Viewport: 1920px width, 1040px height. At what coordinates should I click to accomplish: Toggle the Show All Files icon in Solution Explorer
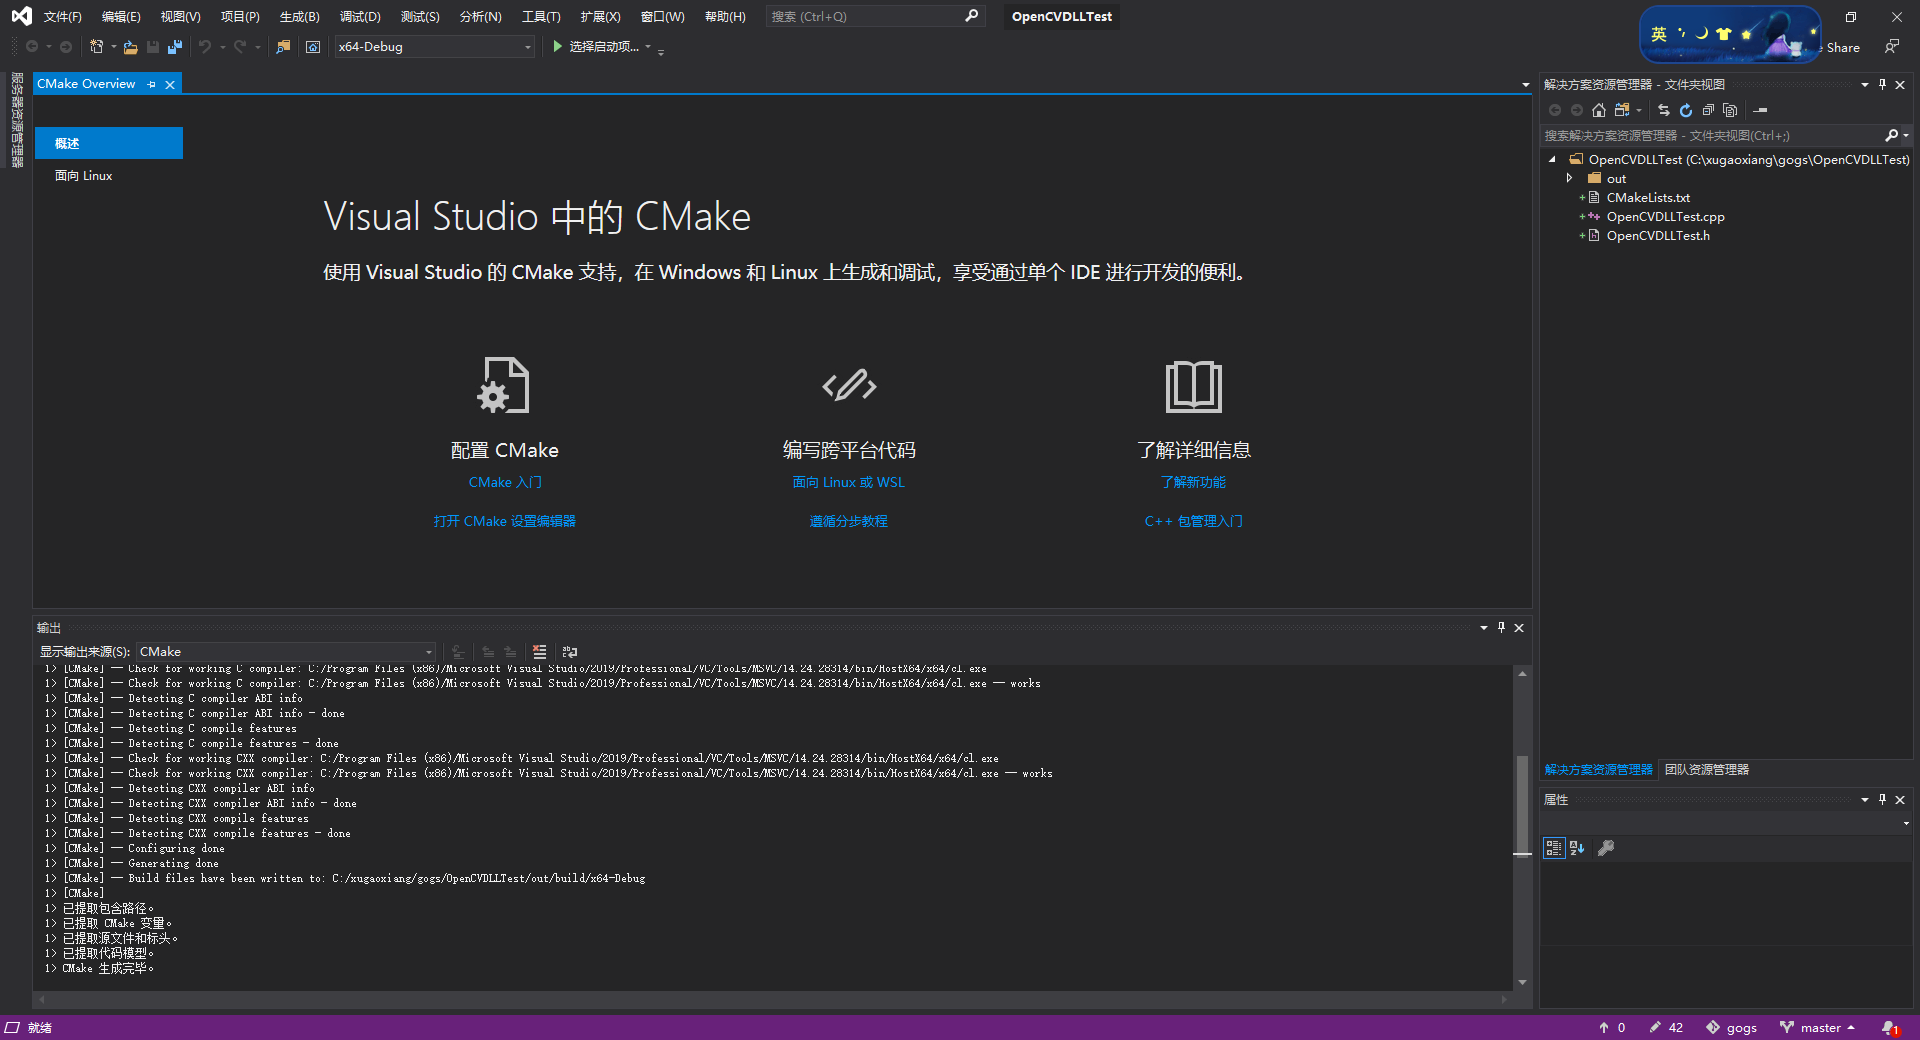click(1730, 110)
